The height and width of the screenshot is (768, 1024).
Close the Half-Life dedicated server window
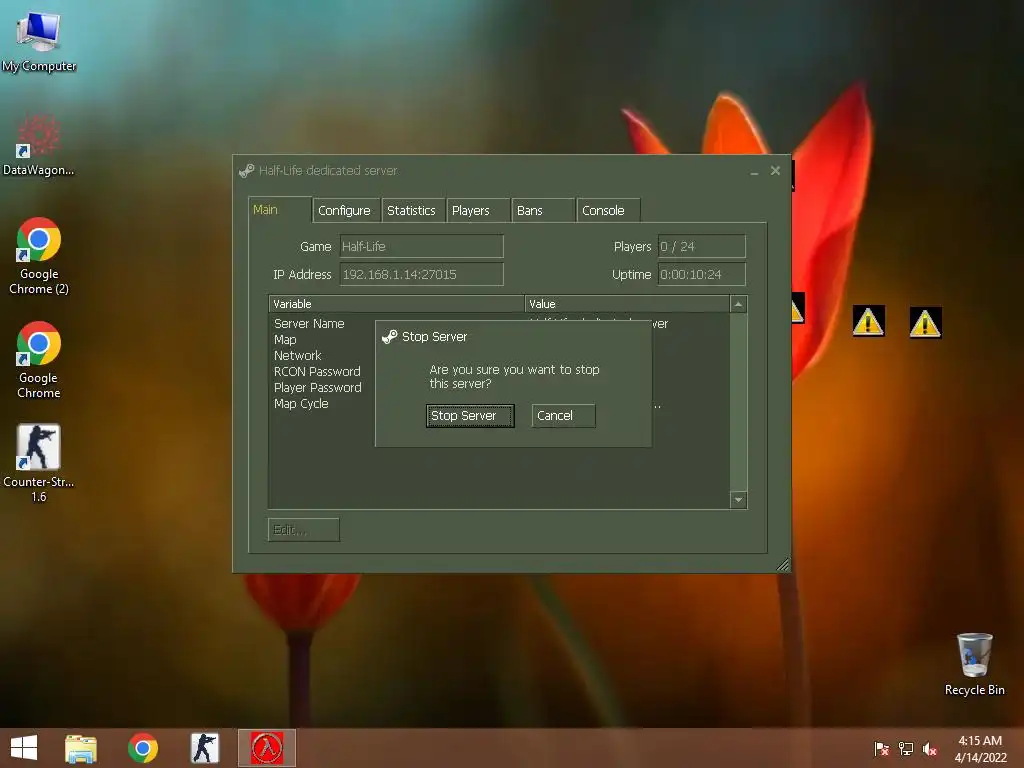point(775,170)
